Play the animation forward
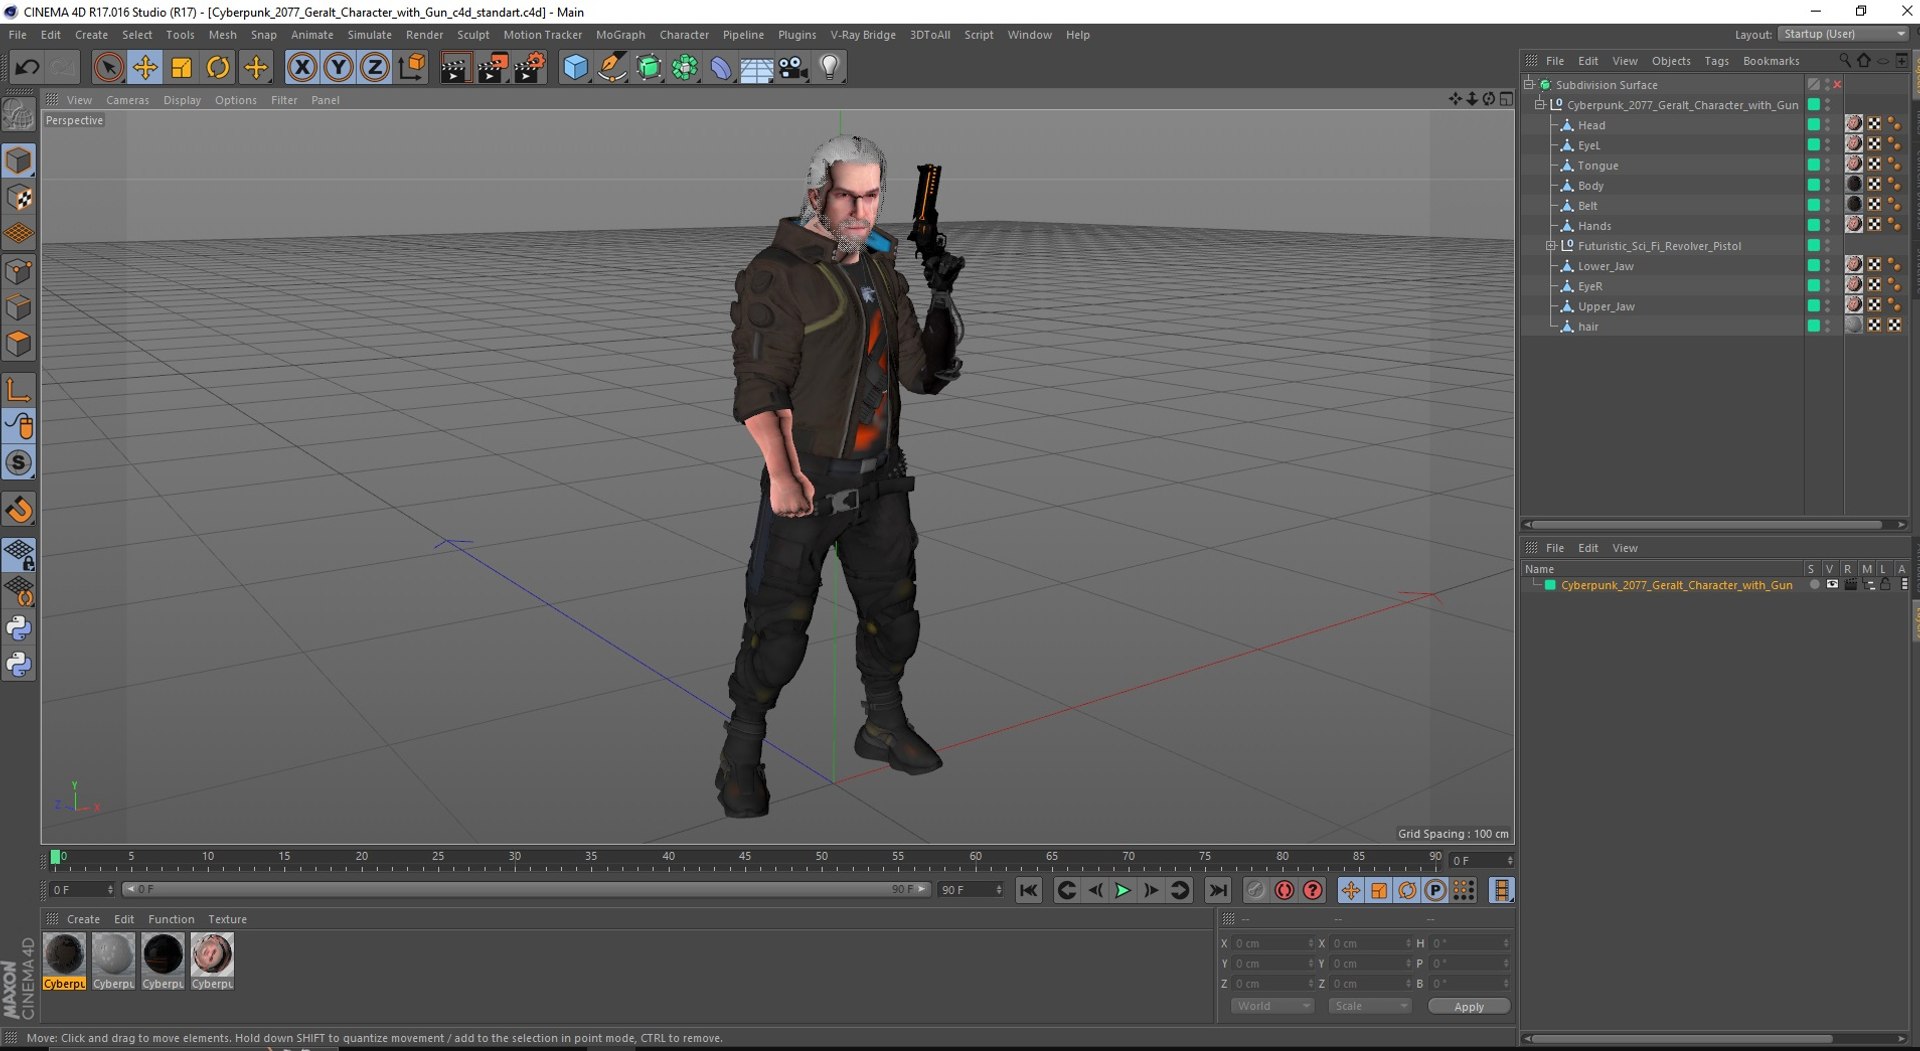This screenshot has height=1051, width=1920. [x=1123, y=890]
